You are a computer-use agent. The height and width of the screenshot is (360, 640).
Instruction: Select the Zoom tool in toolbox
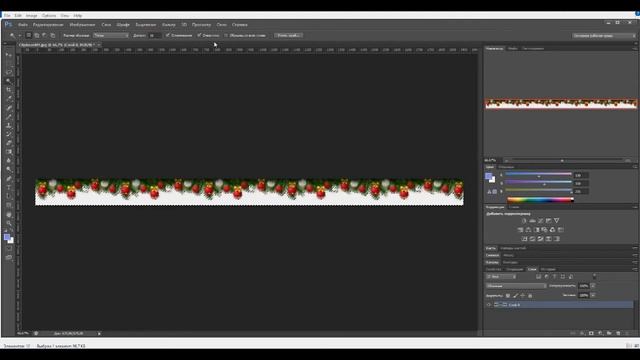click(x=9, y=223)
